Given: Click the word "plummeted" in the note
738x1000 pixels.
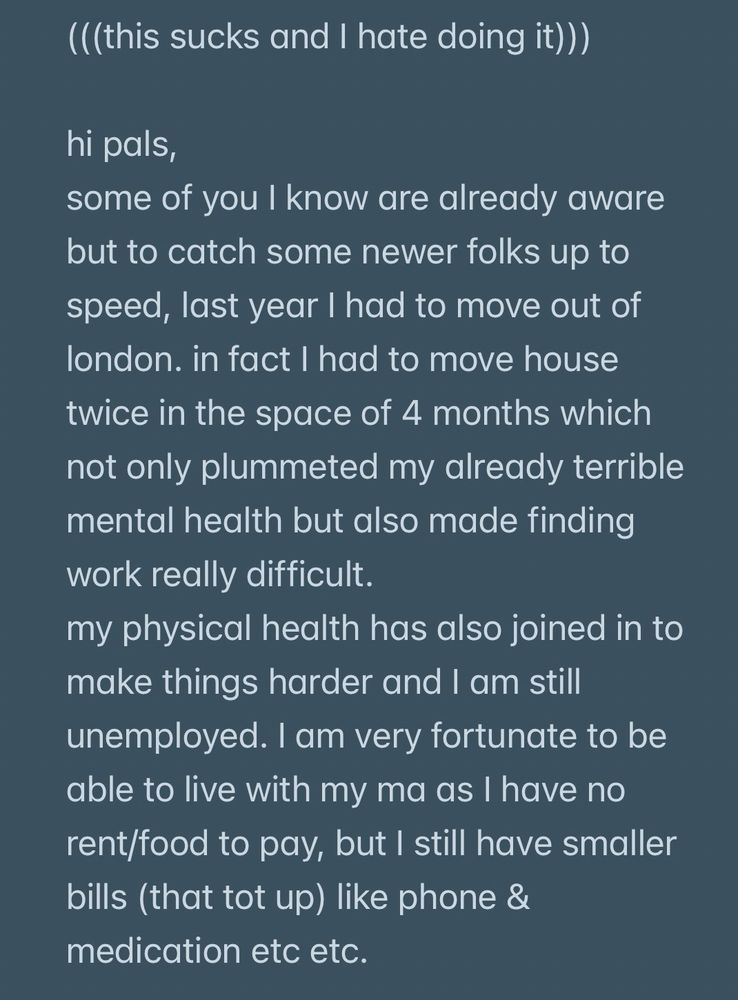Looking at the screenshot, I should click(x=290, y=467).
